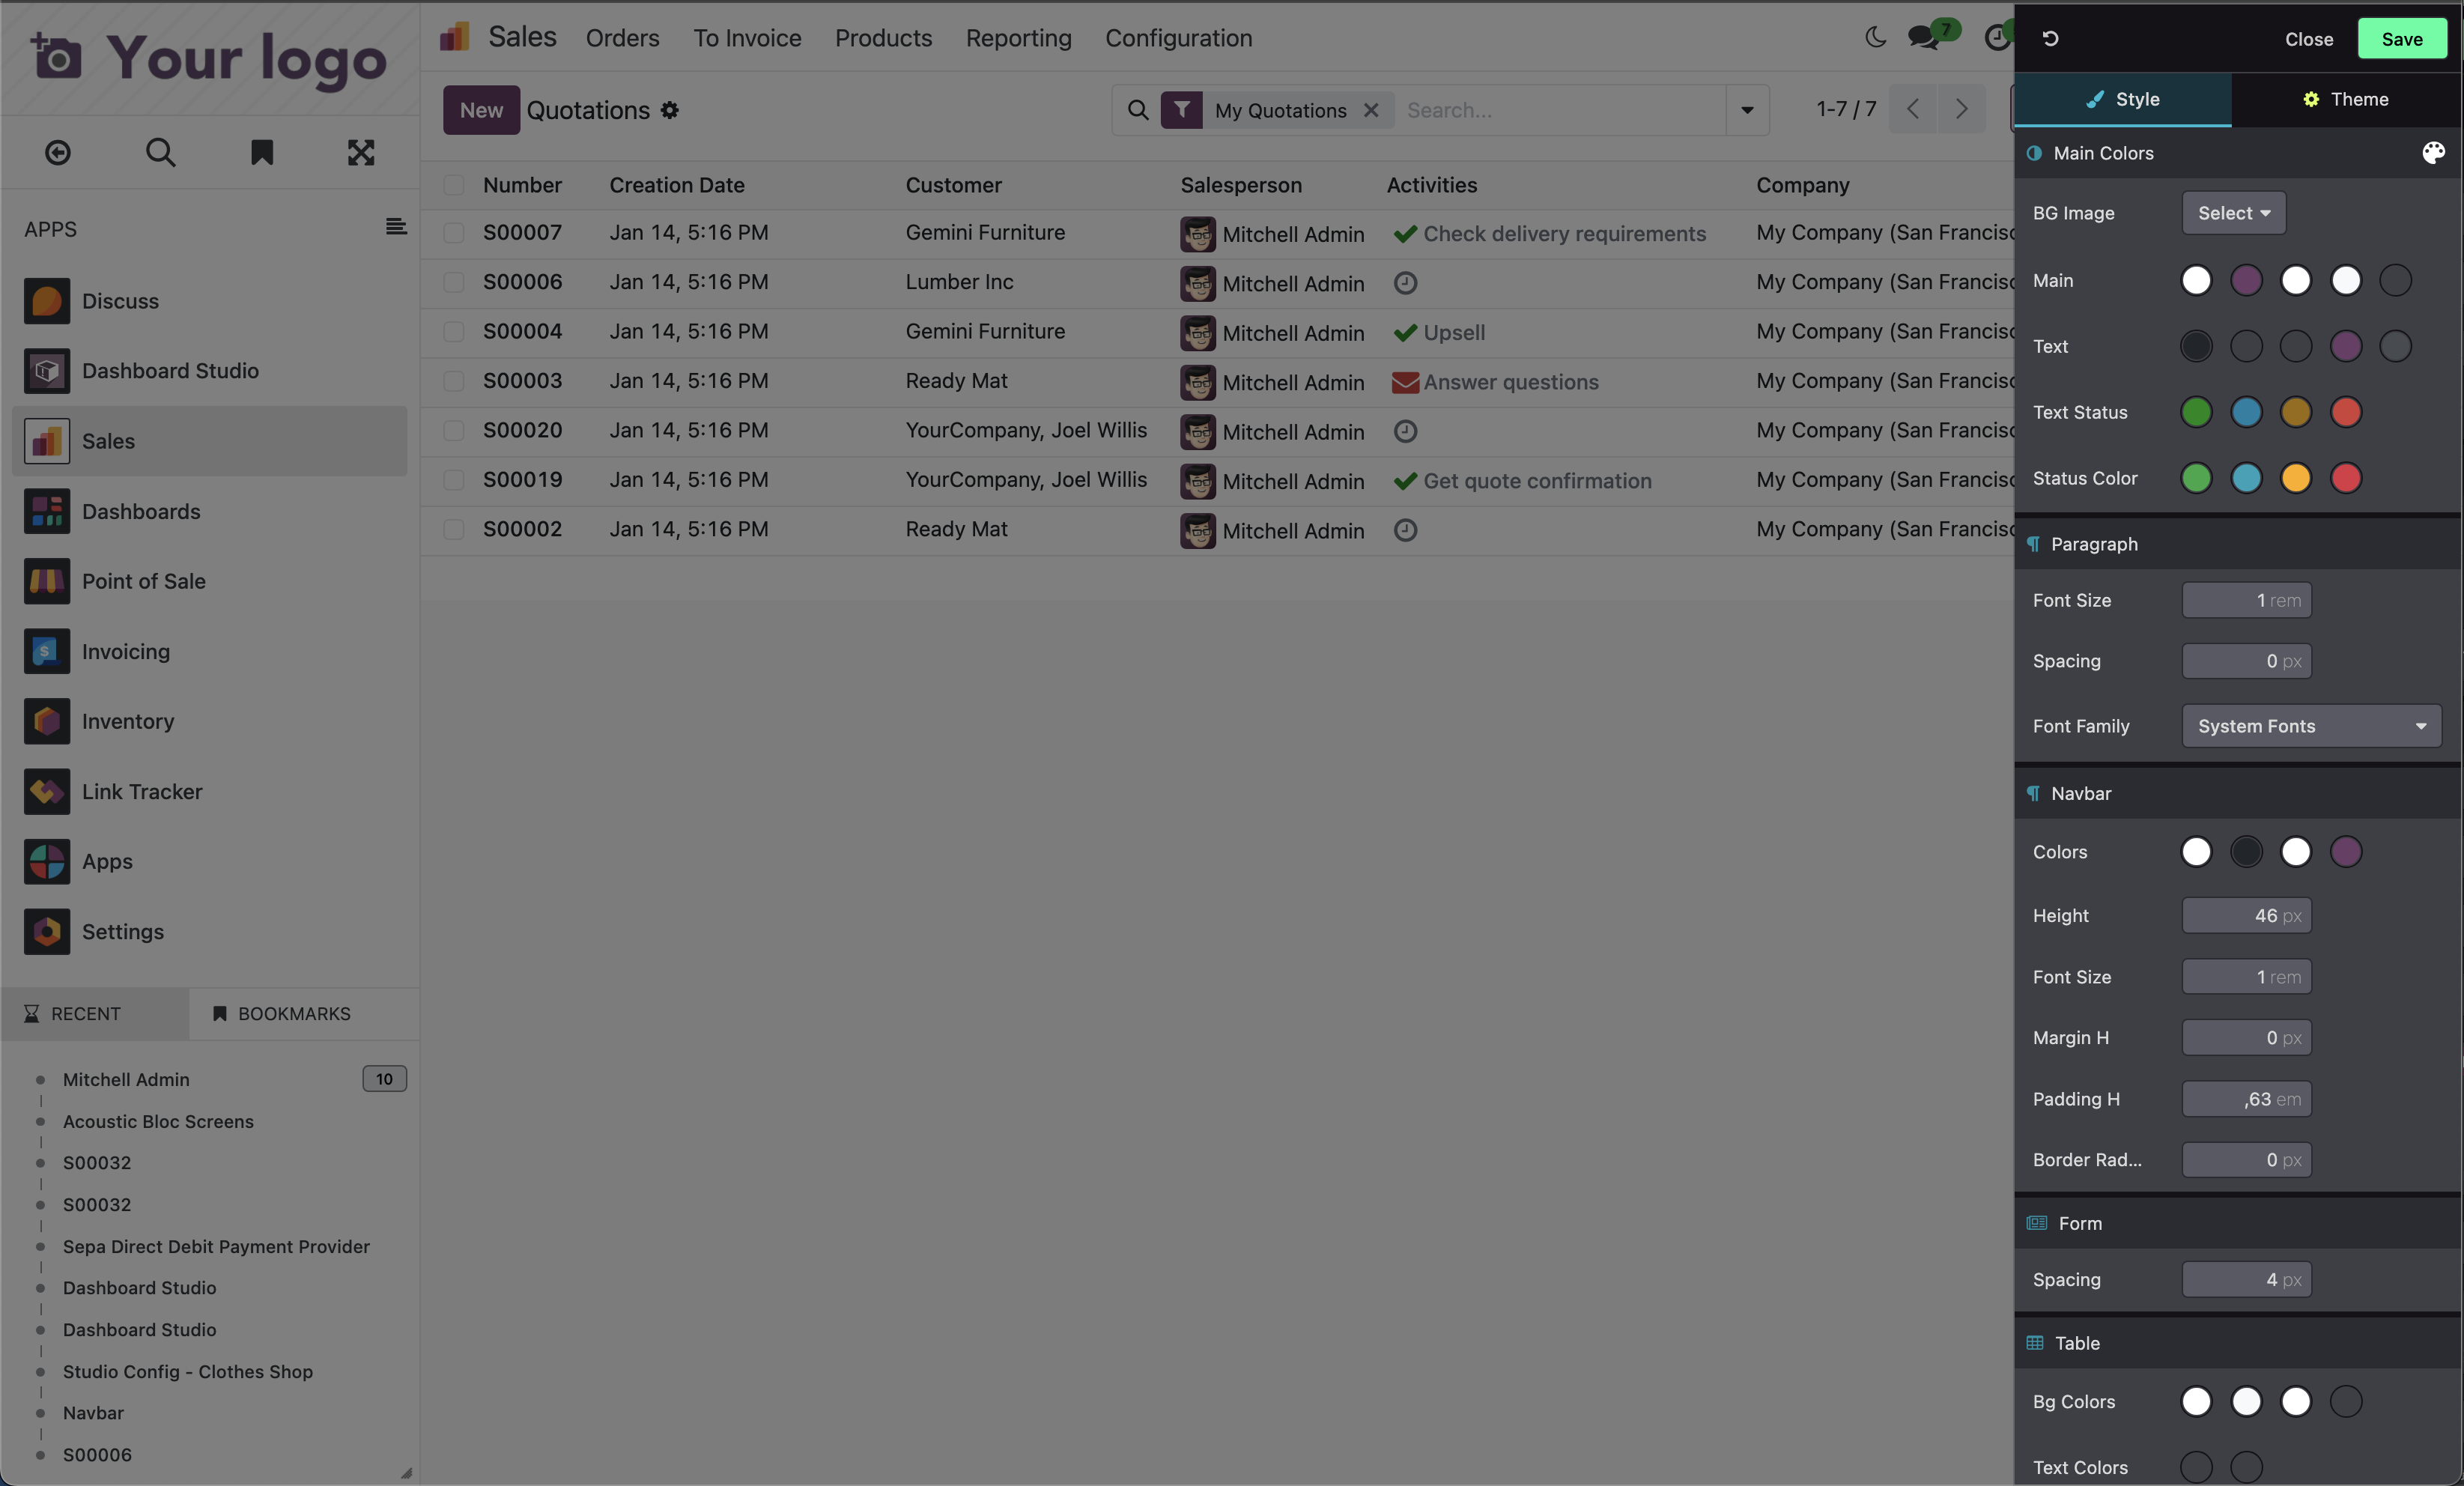This screenshot has height=1486, width=2464.
Task: Click the dark mode moon icon
Action: pyautogui.click(x=1875, y=38)
